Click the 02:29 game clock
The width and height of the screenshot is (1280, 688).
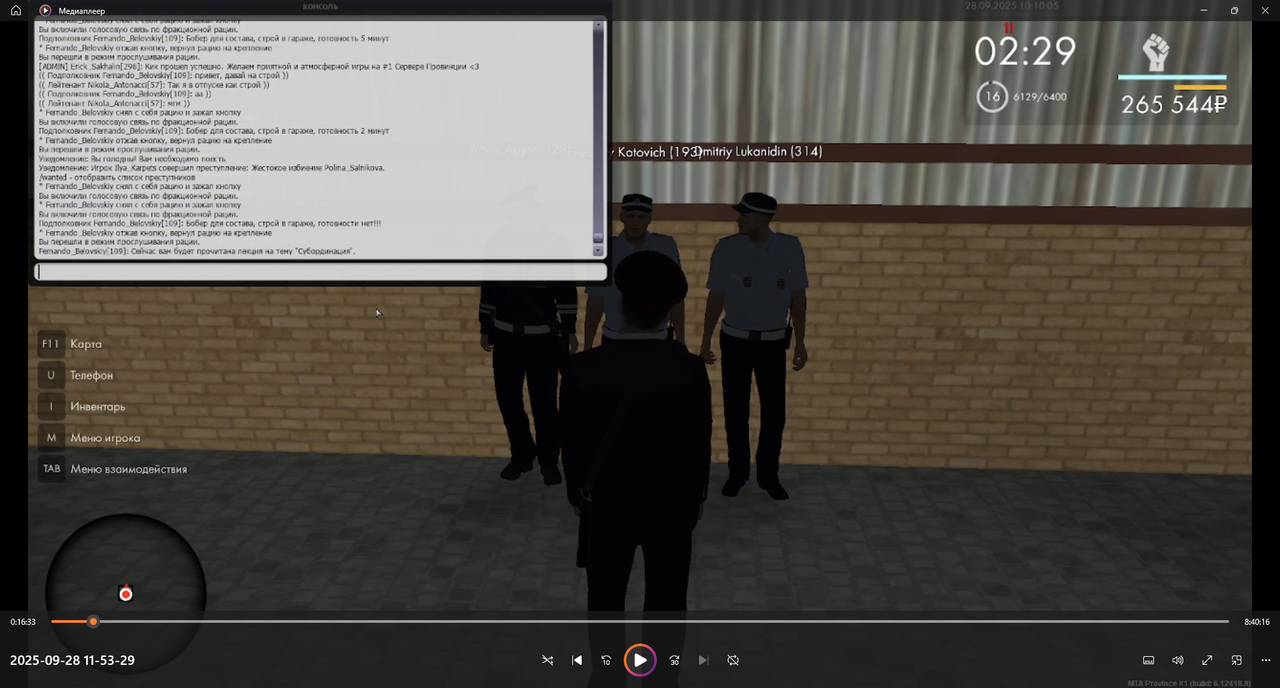coord(1025,51)
